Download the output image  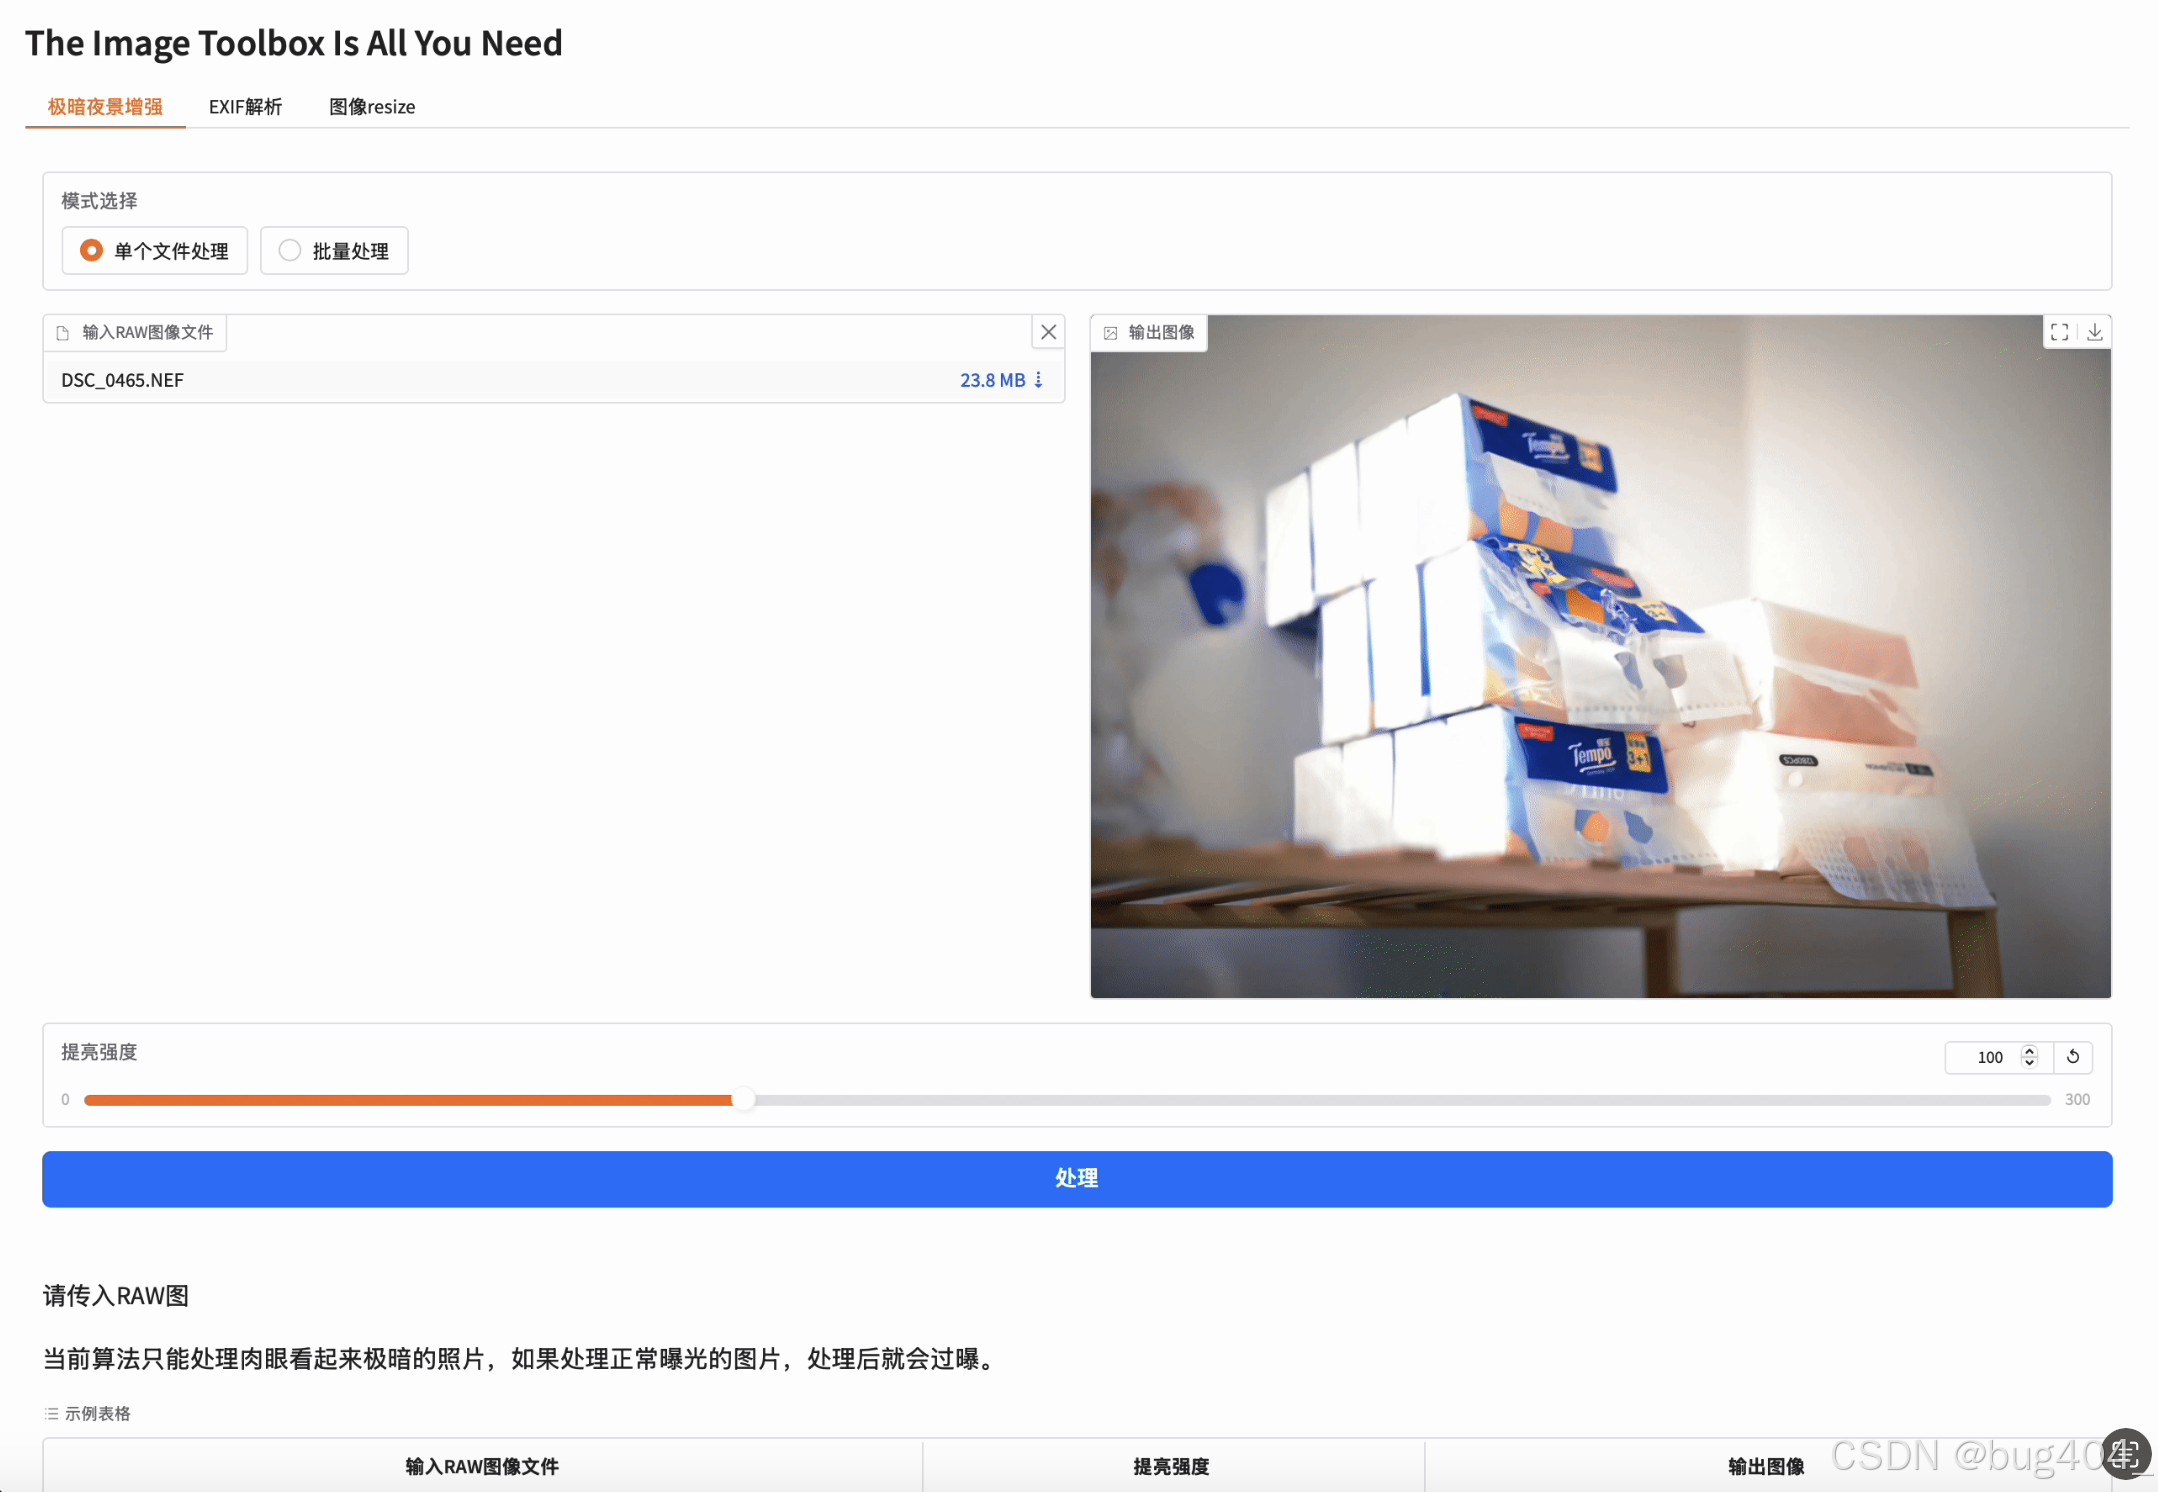2094,332
